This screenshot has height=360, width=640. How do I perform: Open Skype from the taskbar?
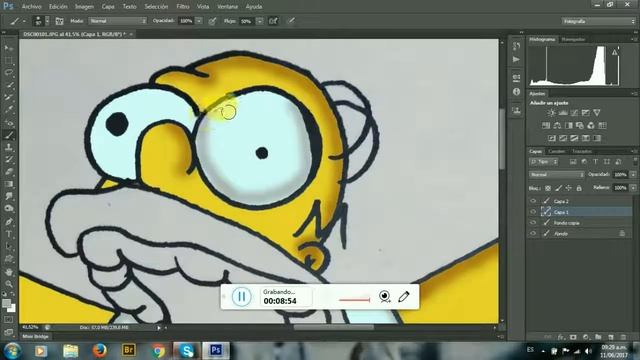pos(187,350)
